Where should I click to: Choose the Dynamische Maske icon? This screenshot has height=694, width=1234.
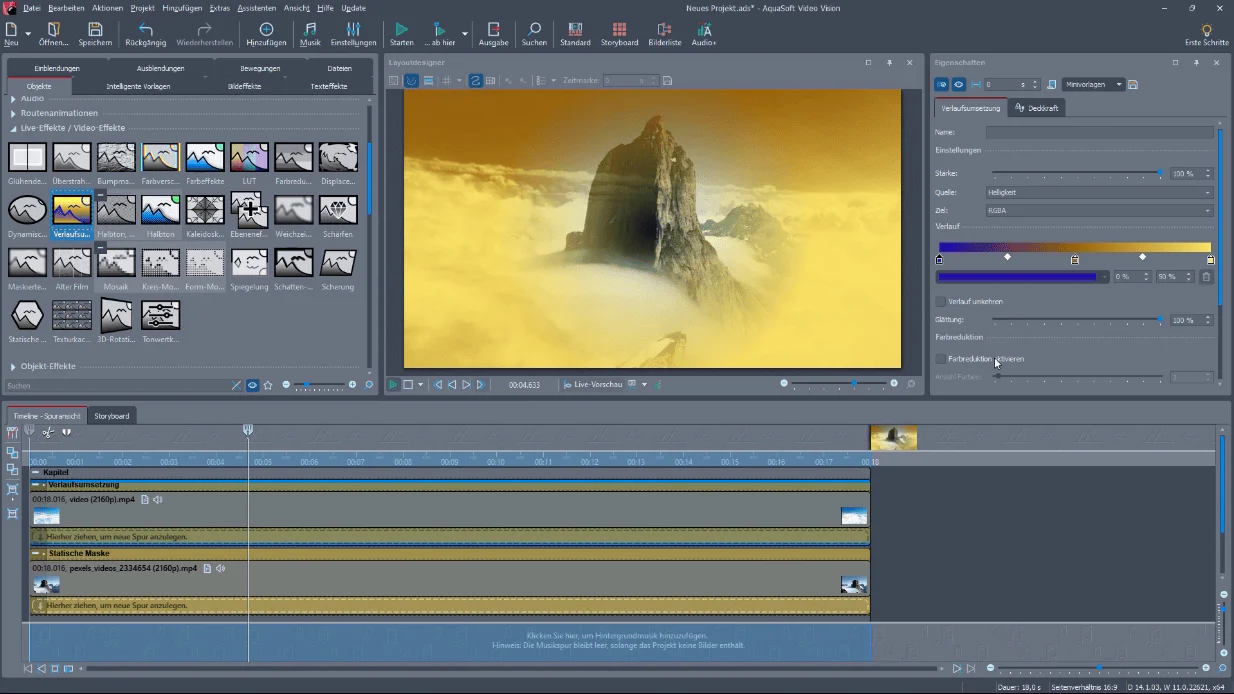(27, 209)
